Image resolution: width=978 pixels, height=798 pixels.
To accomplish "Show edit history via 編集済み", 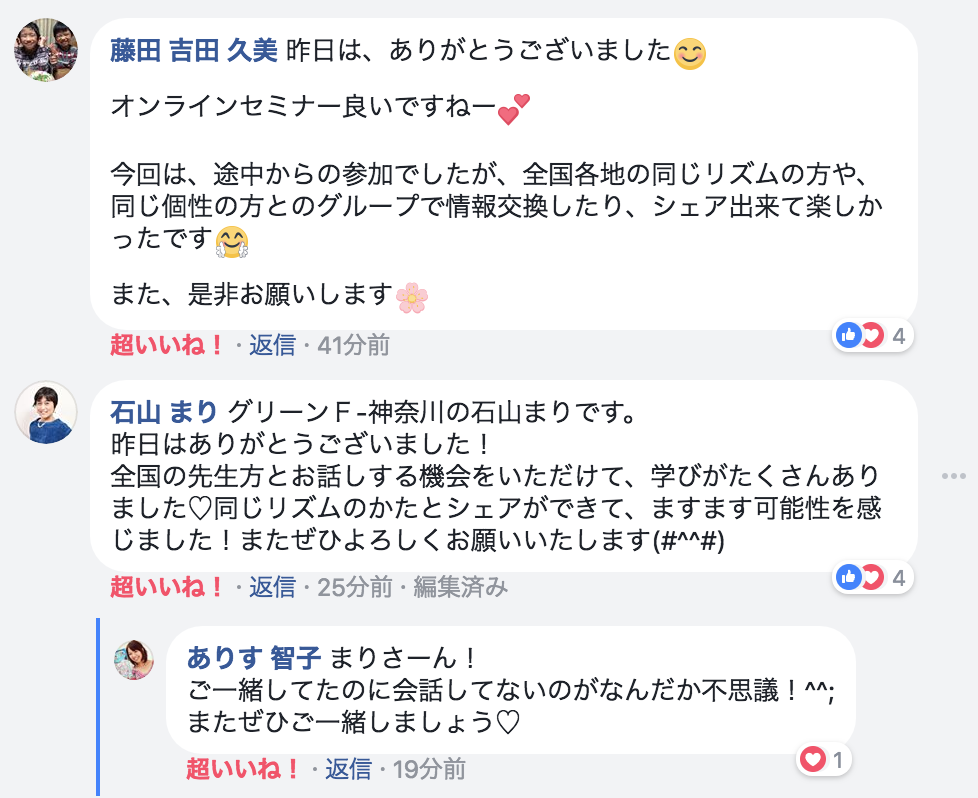I will (460, 587).
